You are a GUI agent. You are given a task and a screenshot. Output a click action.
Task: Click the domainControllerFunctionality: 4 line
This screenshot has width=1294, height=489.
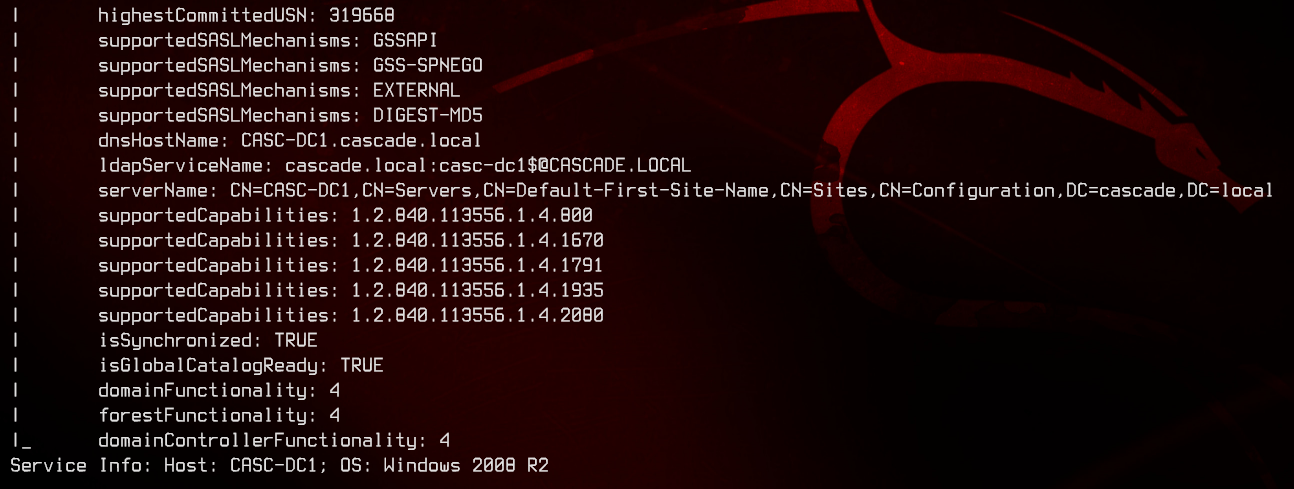[x=274, y=440]
